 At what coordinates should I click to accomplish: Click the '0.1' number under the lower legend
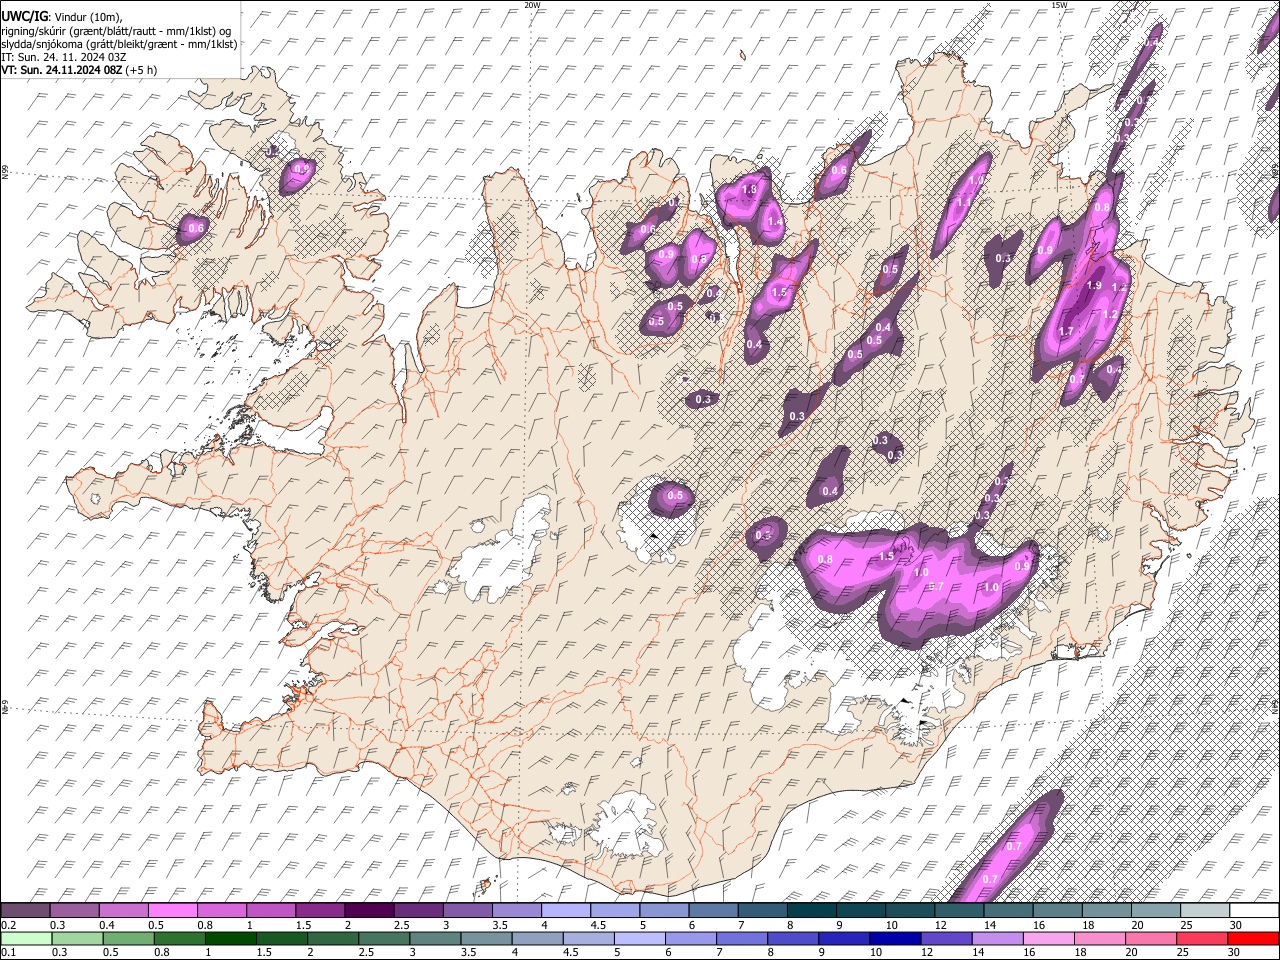click(8, 953)
